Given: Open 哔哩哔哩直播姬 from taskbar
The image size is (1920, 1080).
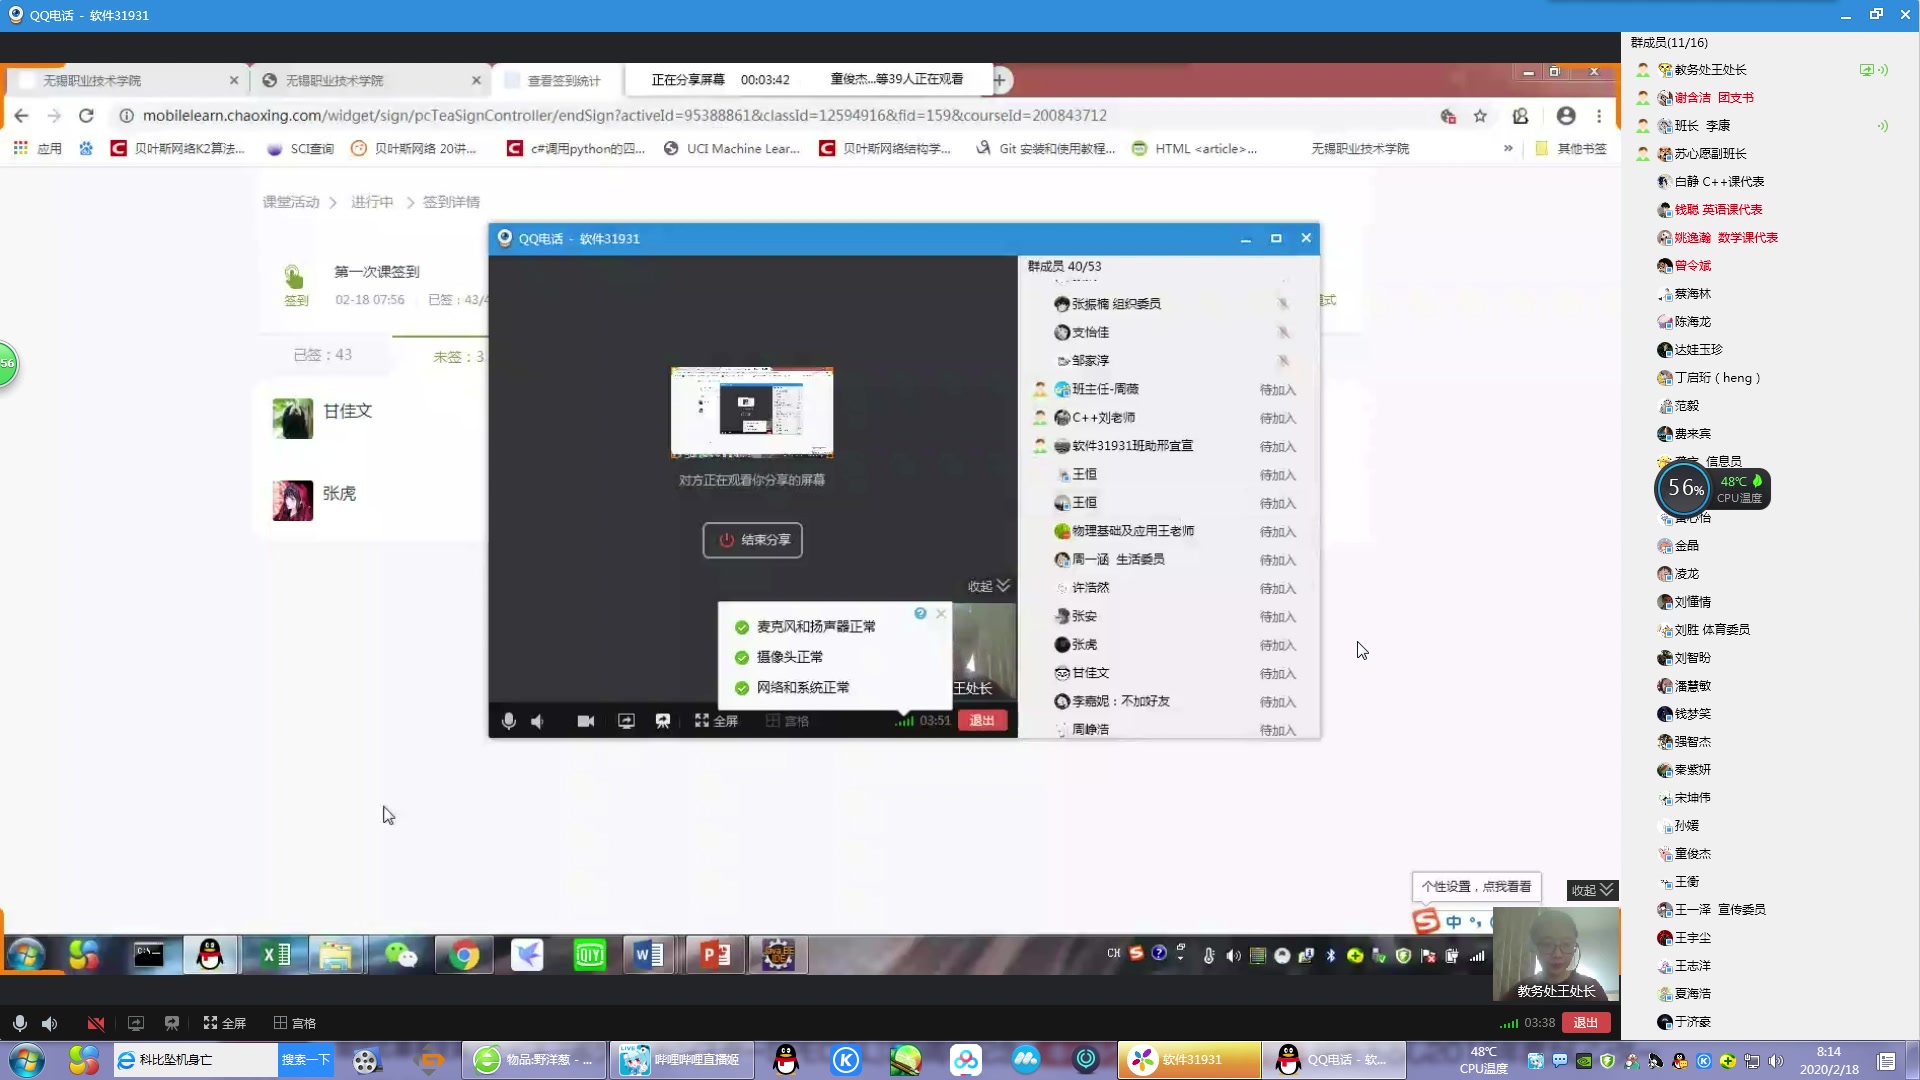Looking at the screenshot, I should click(x=680, y=1059).
